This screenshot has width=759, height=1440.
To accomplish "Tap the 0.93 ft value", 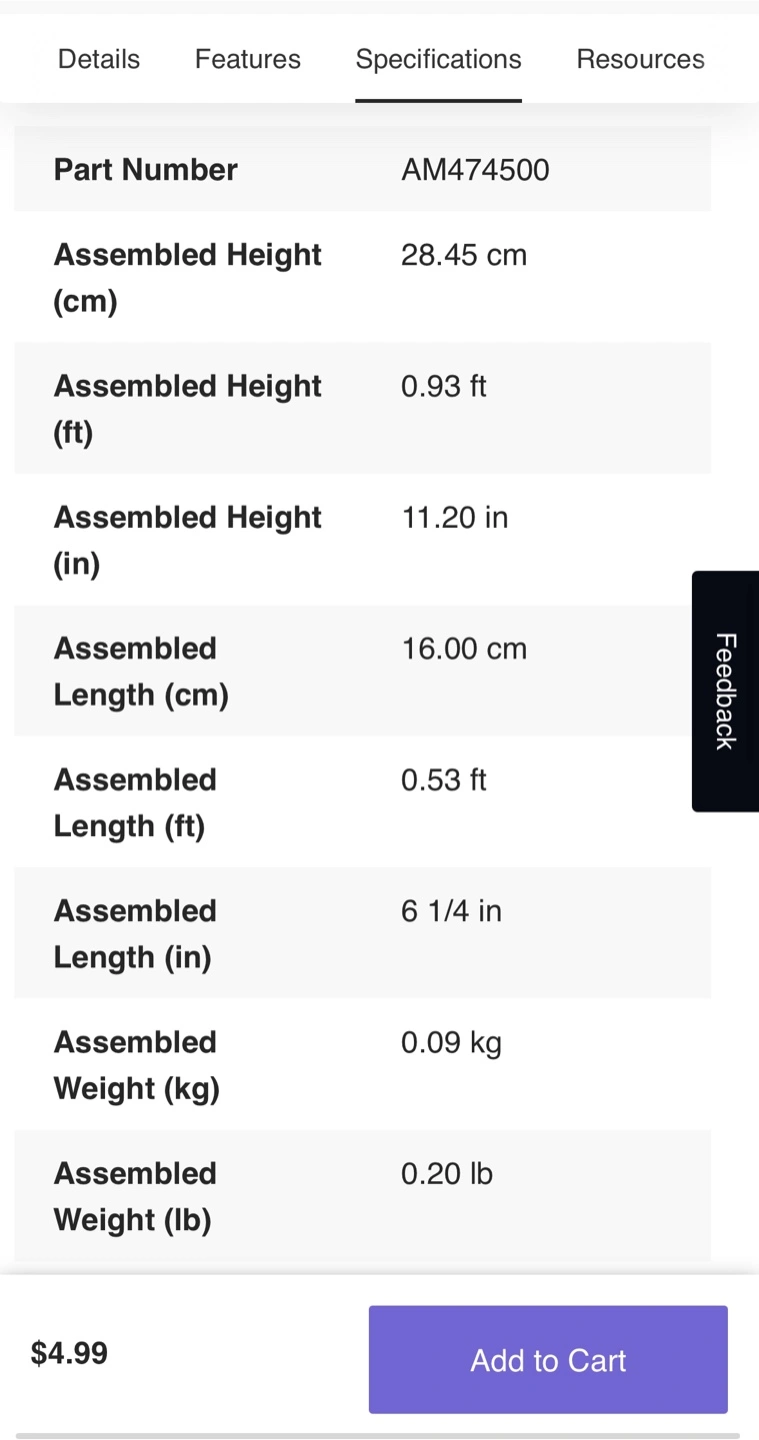I will (444, 386).
